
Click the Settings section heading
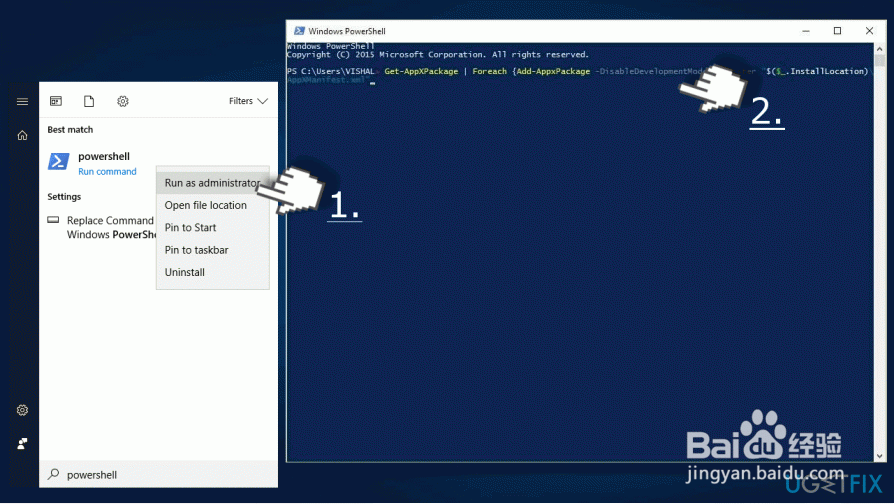click(64, 197)
